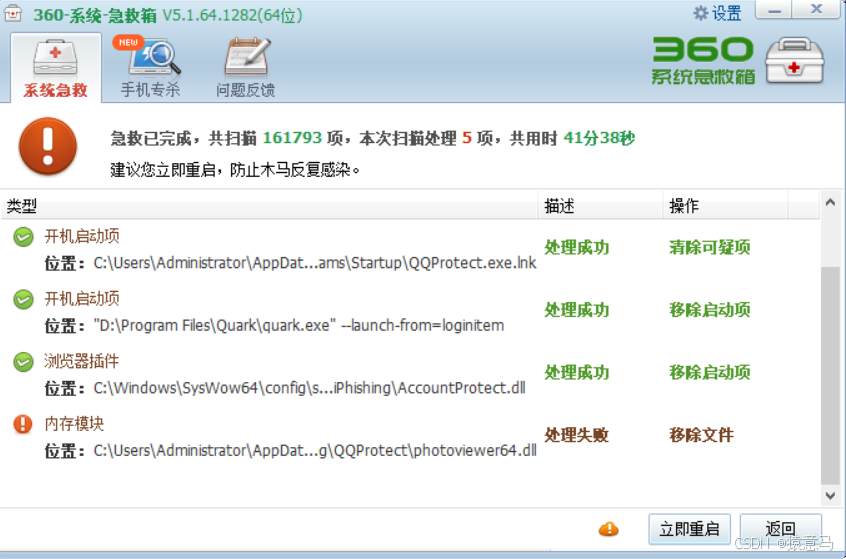Click the results list scroll down arrow
The width and height of the screenshot is (846, 559).
pos(830,495)
